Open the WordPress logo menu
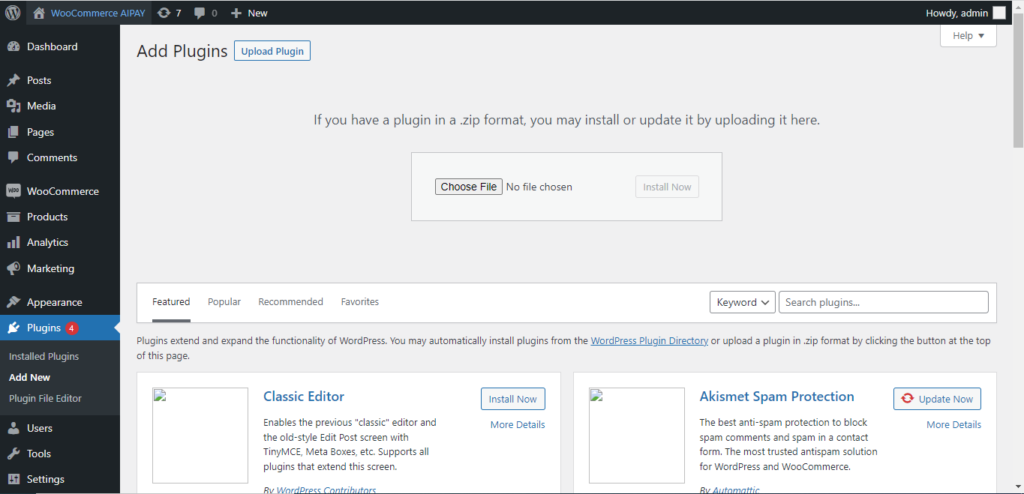Screen dimensions: 1024x494 [13, 12]
